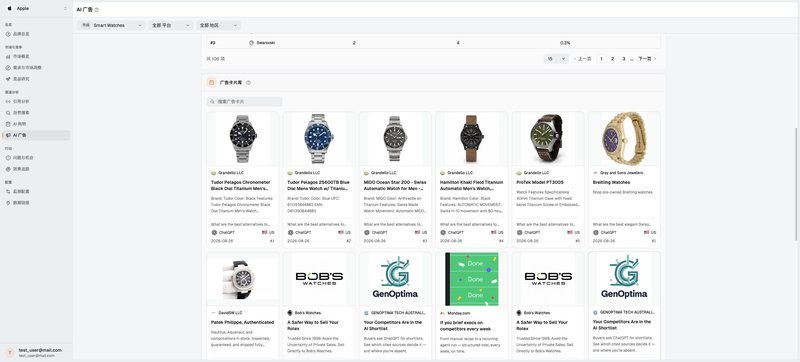Go to the previous page 上一页
Viewport: 800px width, 362px height.
tap(583, 59)
